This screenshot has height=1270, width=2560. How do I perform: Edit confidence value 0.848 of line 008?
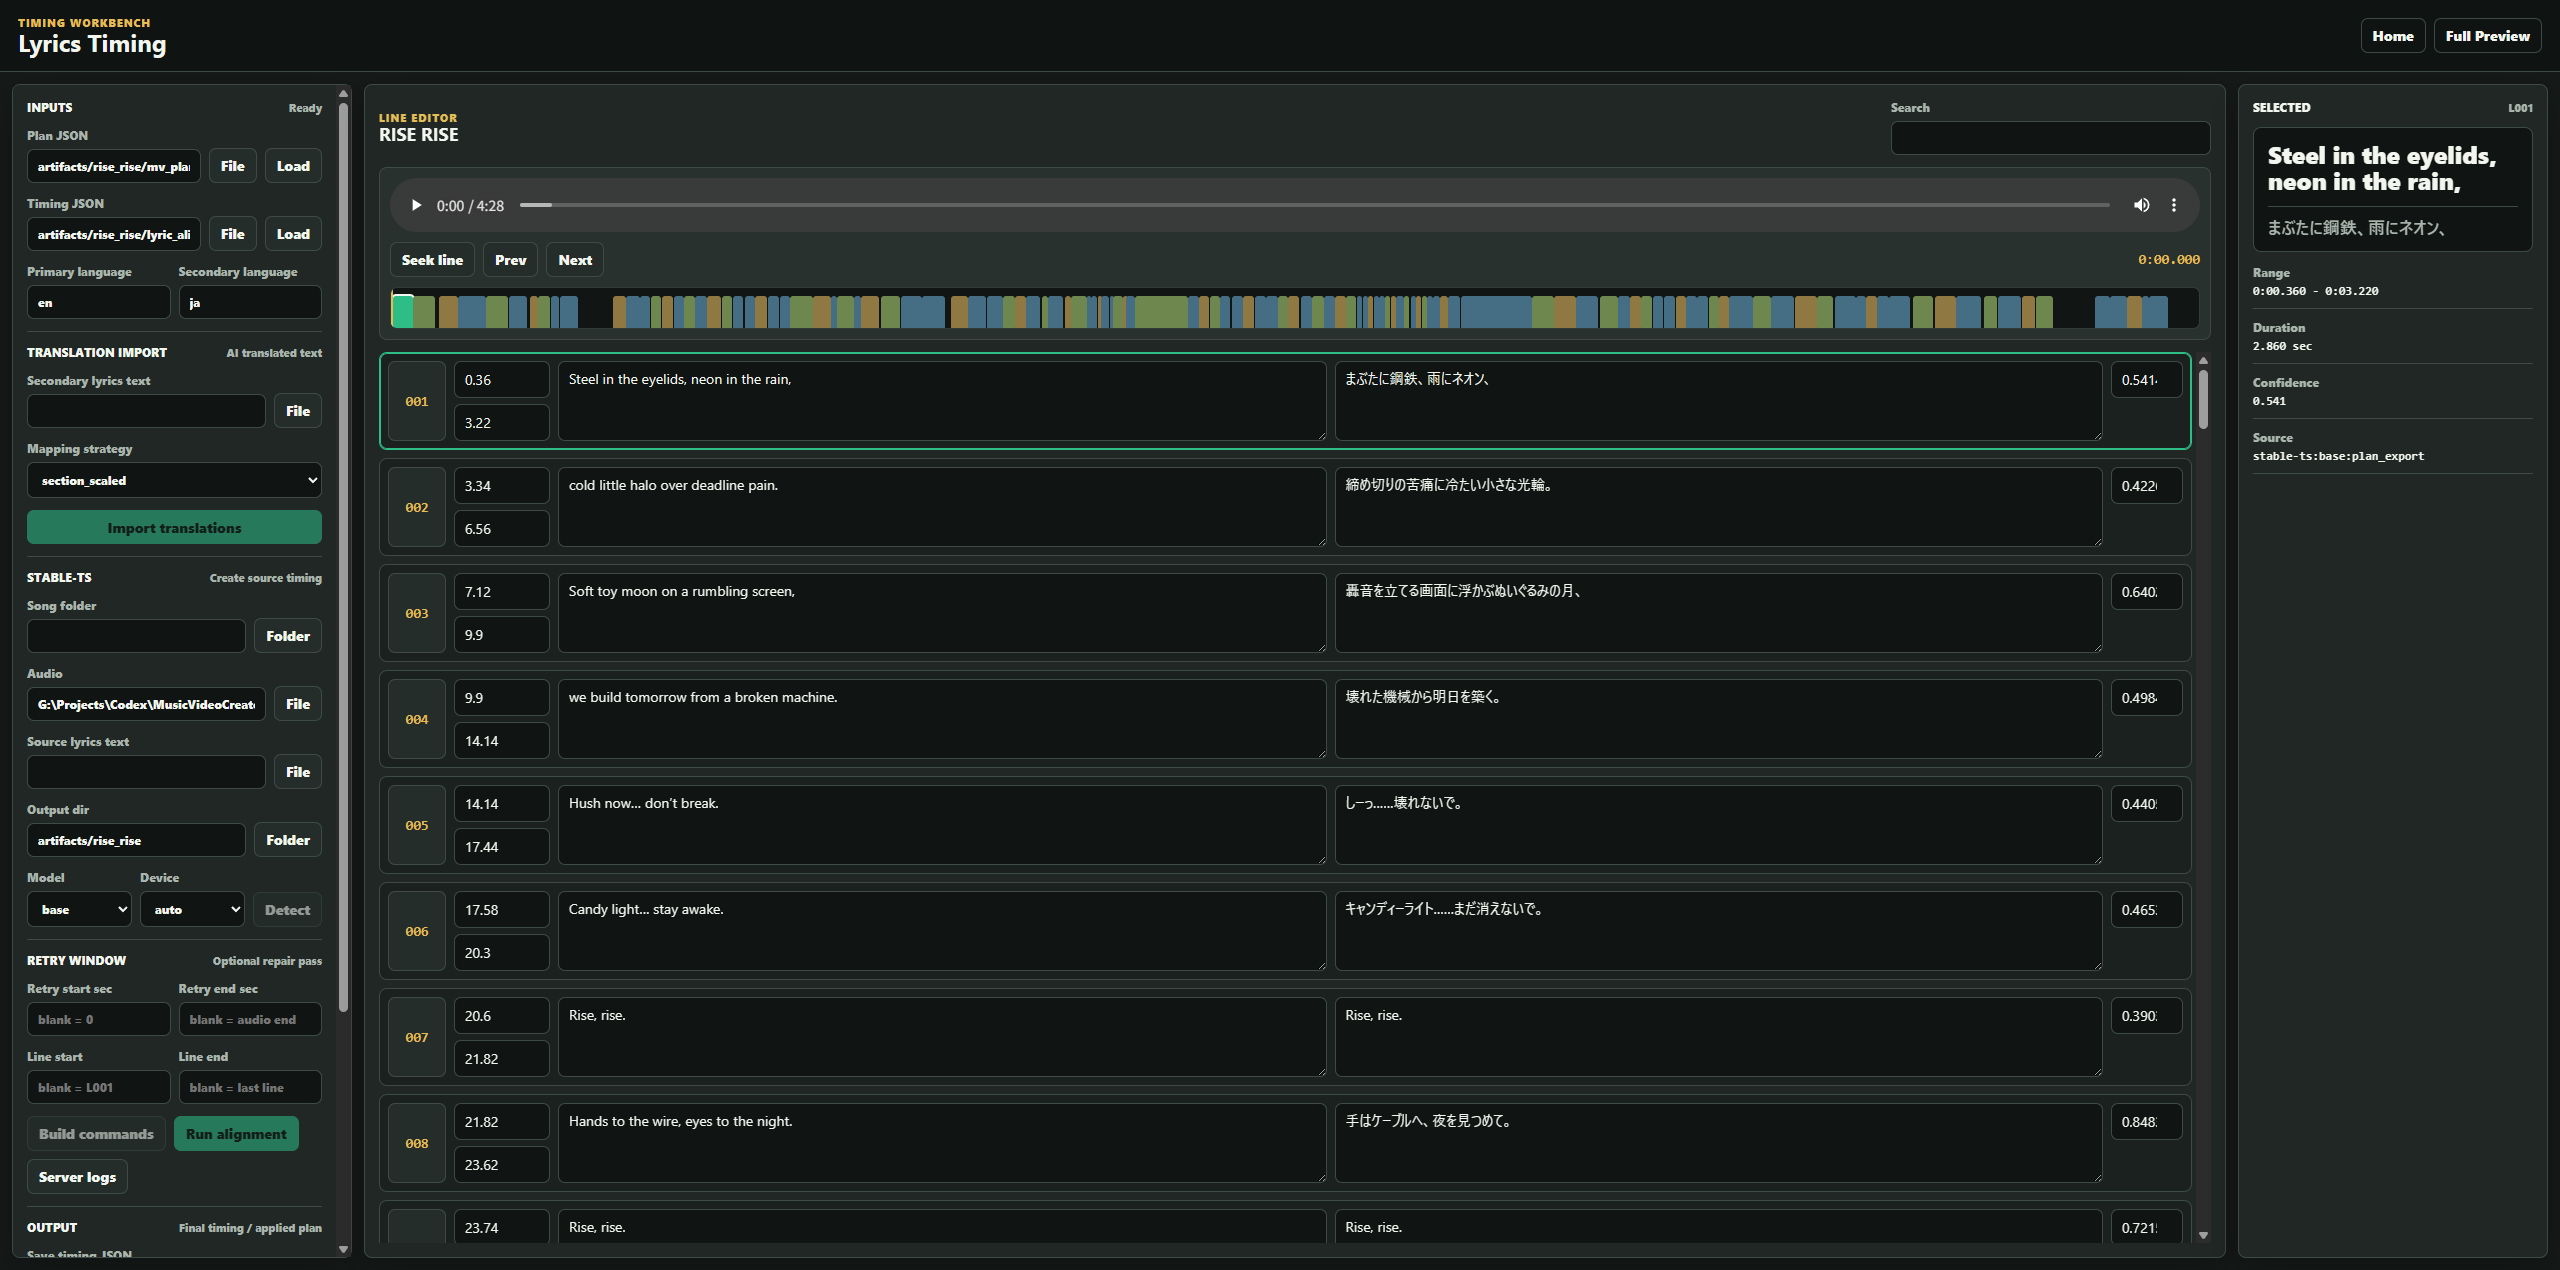[x=2146, y=1122]
